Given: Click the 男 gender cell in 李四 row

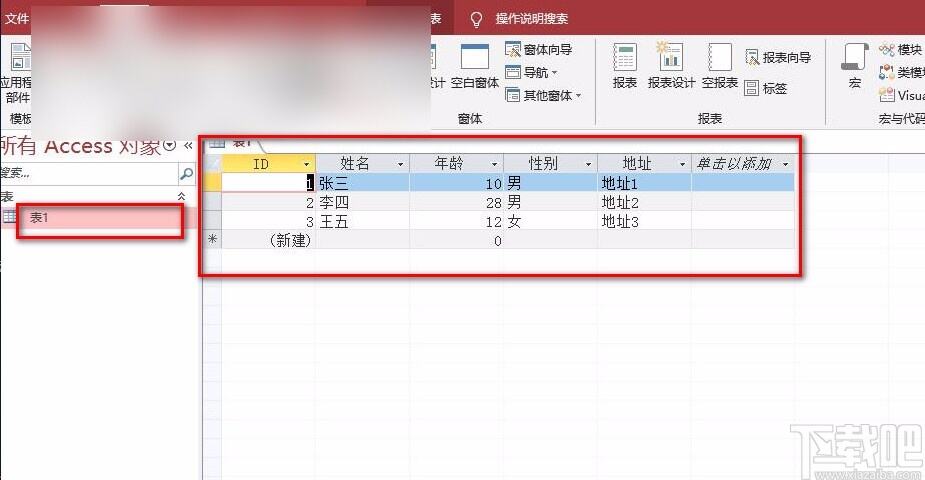Looking at the screenshot, I should 550,202.
